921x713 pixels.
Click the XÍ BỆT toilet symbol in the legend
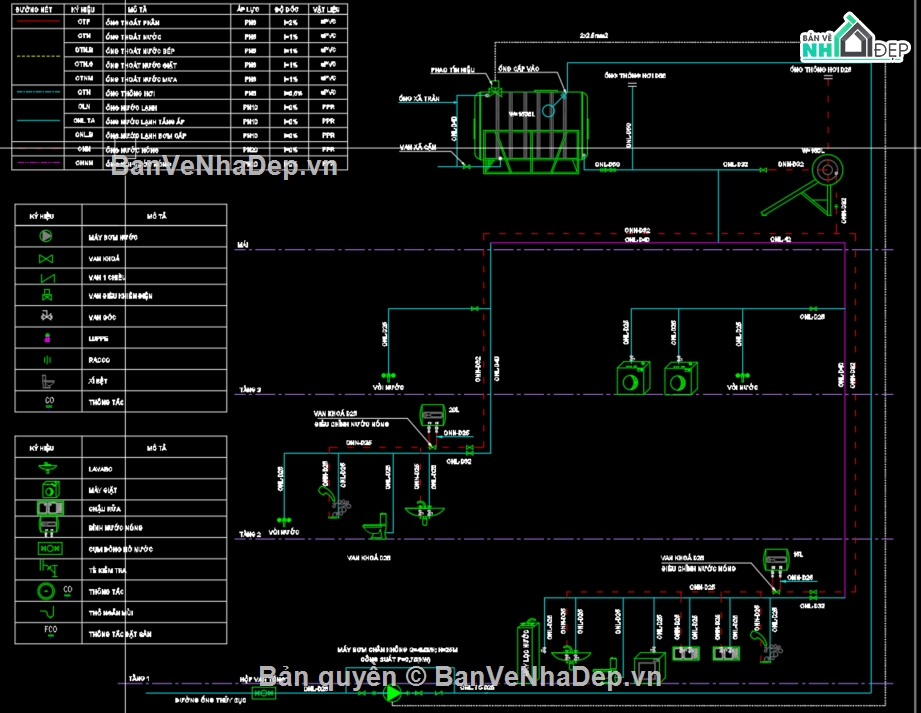46,381
